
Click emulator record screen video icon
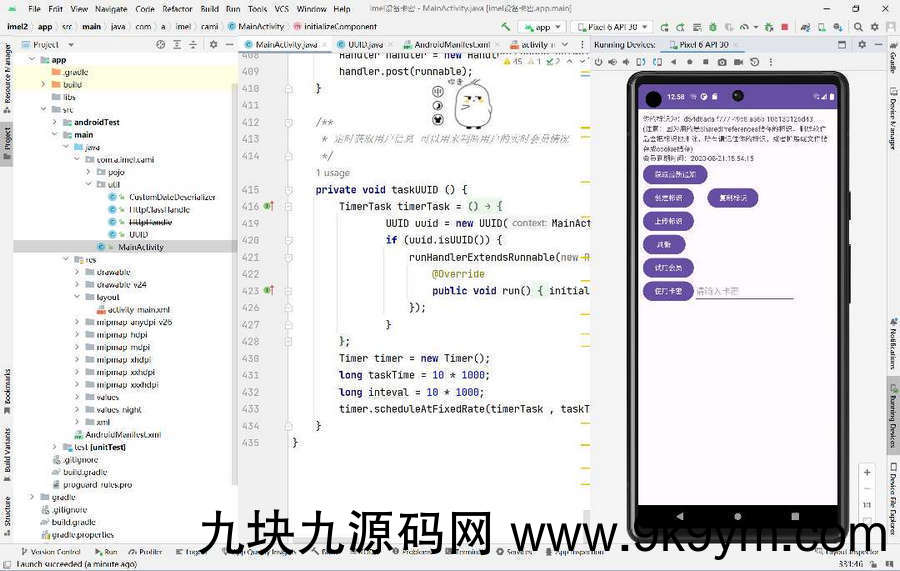click(x=740, y=62)
